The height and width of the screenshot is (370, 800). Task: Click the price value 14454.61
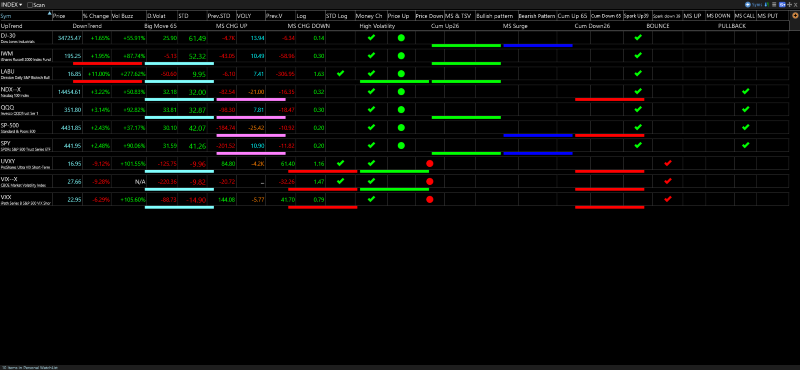(70, 92)
